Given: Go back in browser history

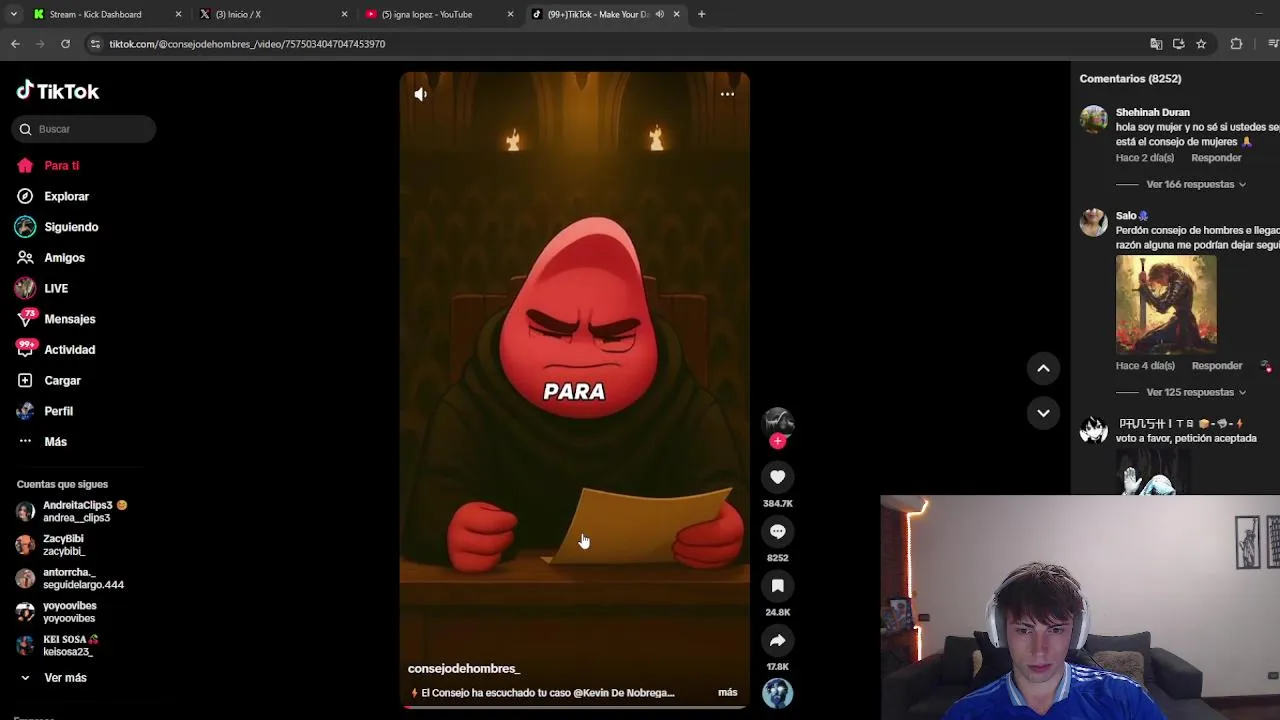Looking at the screenshot, I should pos(15,44).
